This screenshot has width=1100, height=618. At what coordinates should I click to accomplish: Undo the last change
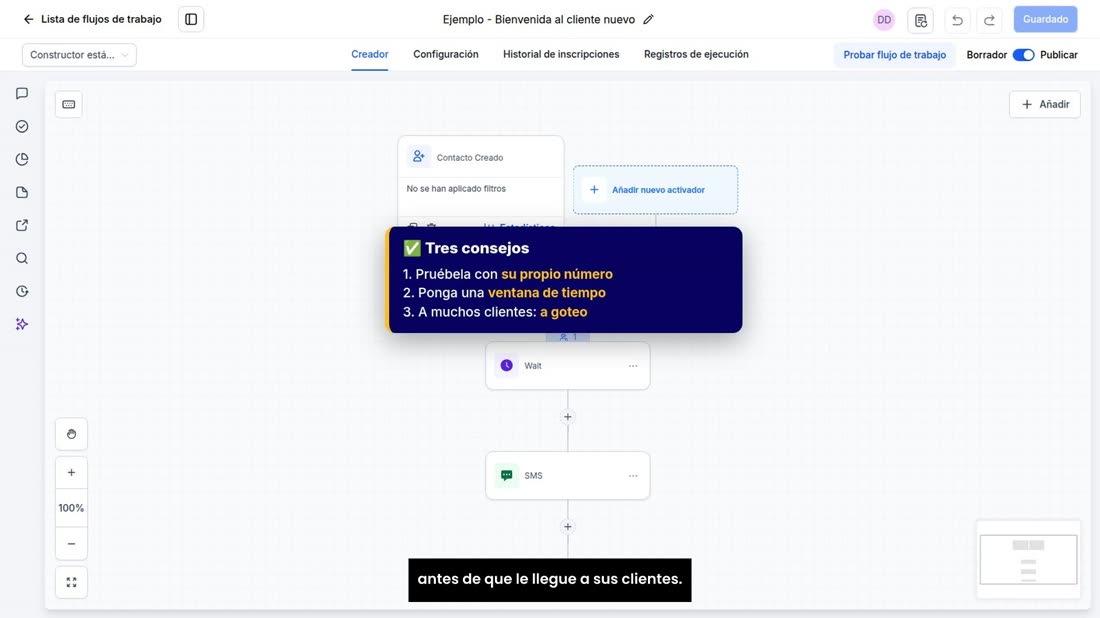957,20
